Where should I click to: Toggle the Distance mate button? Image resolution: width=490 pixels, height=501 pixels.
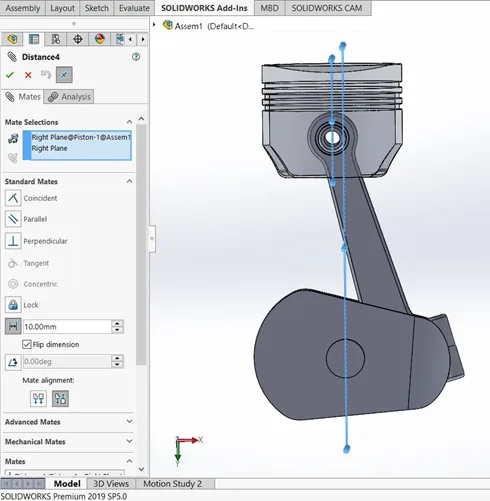tap(13, 326)
